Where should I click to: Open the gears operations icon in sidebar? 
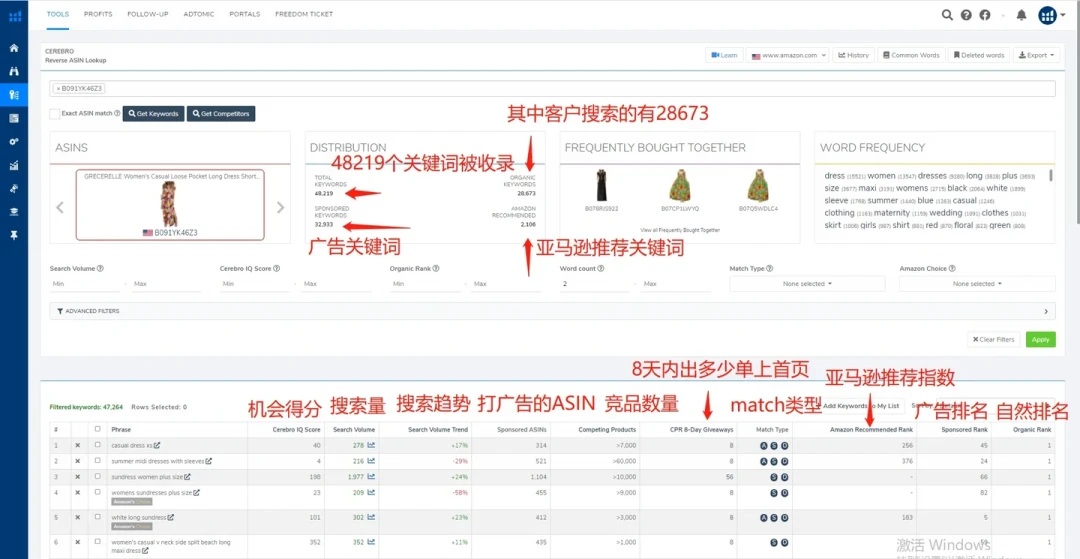pyautogui.click(x=14, y=142)
